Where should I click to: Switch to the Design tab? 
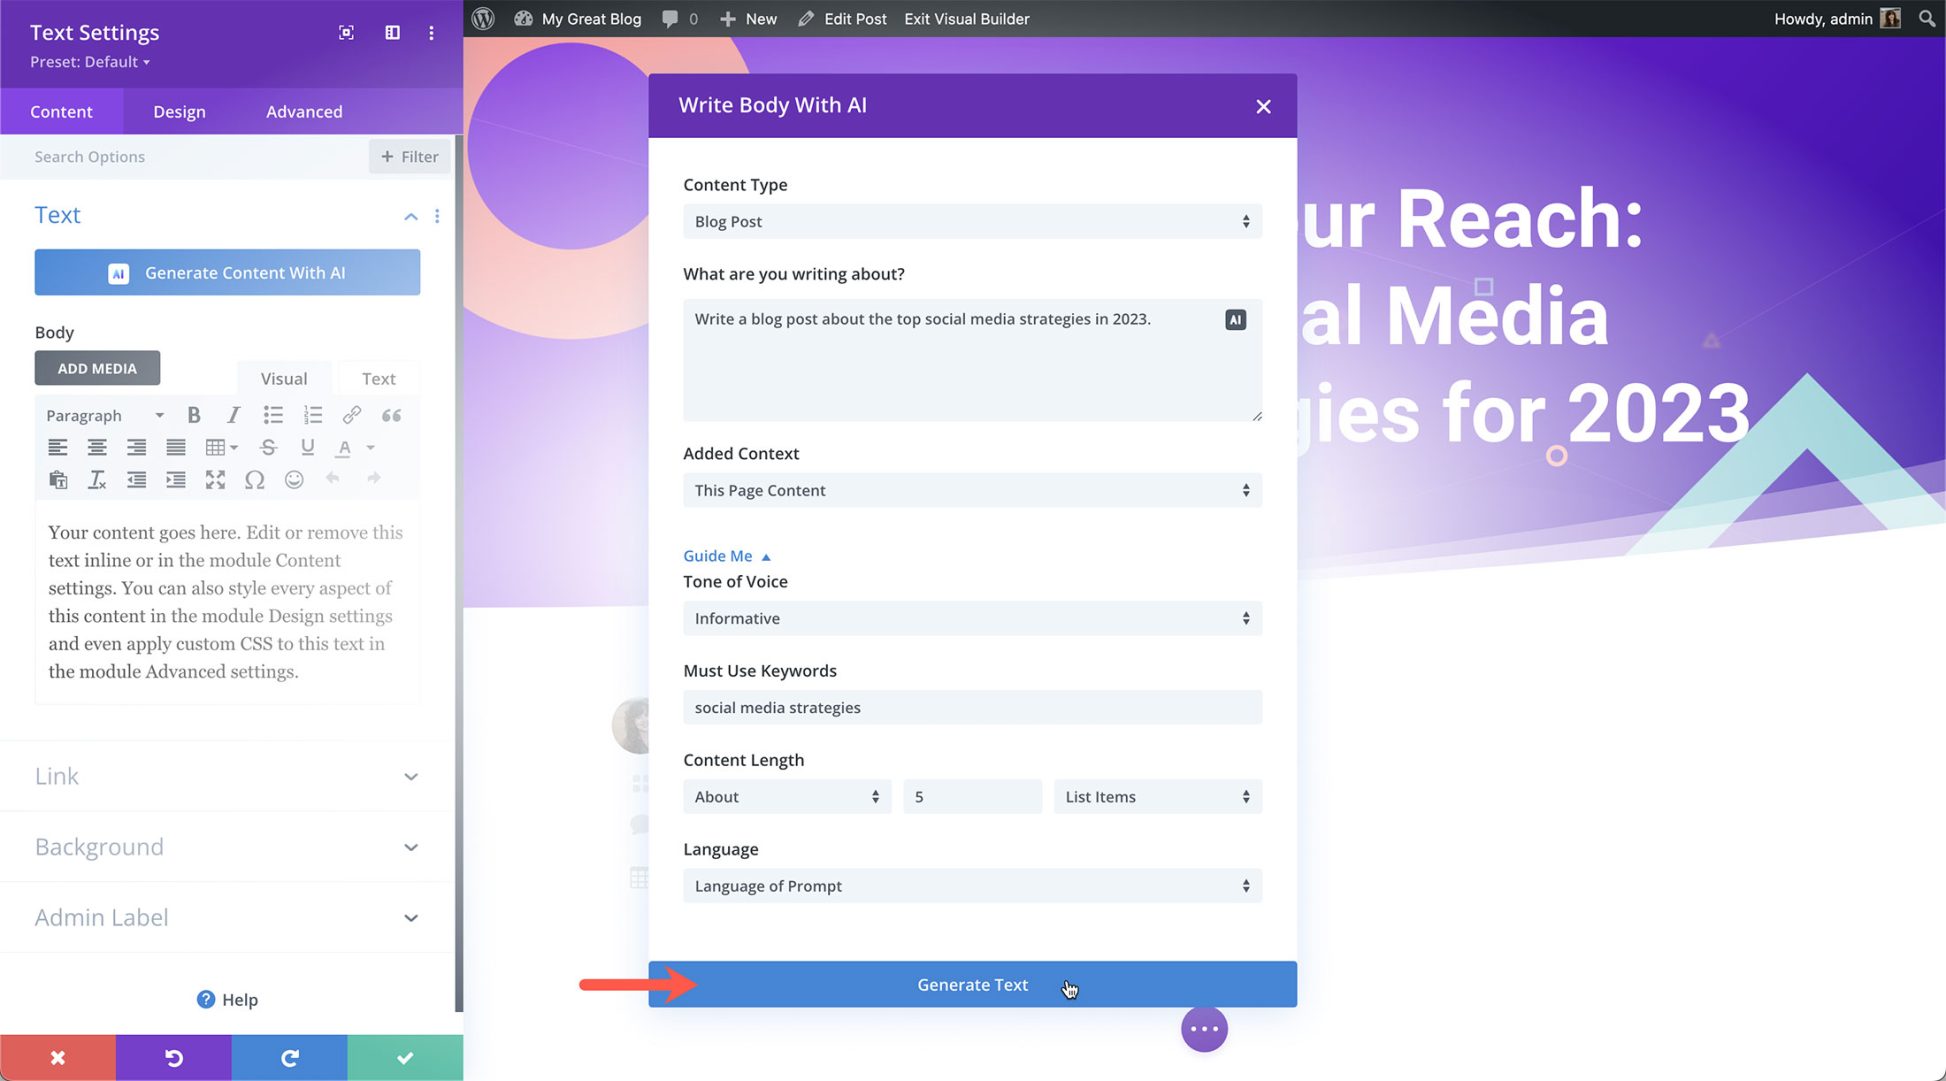click(x=178, y=110)
